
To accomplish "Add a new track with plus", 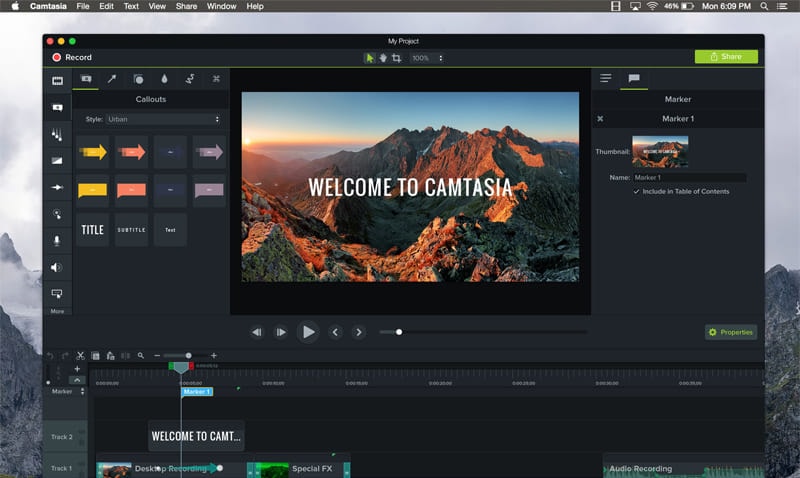I will [77, 369].
